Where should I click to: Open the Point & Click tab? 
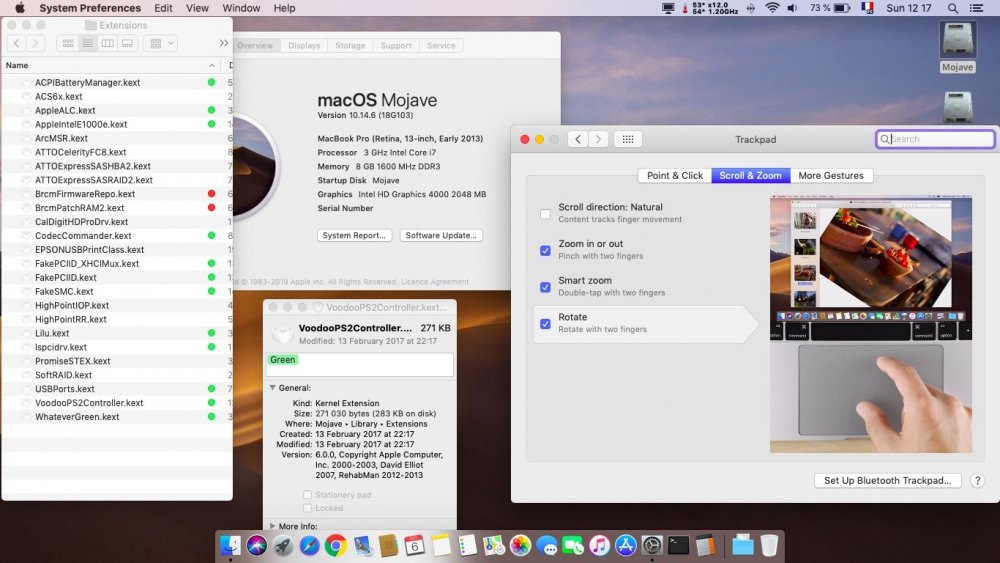tap(675, 175)
